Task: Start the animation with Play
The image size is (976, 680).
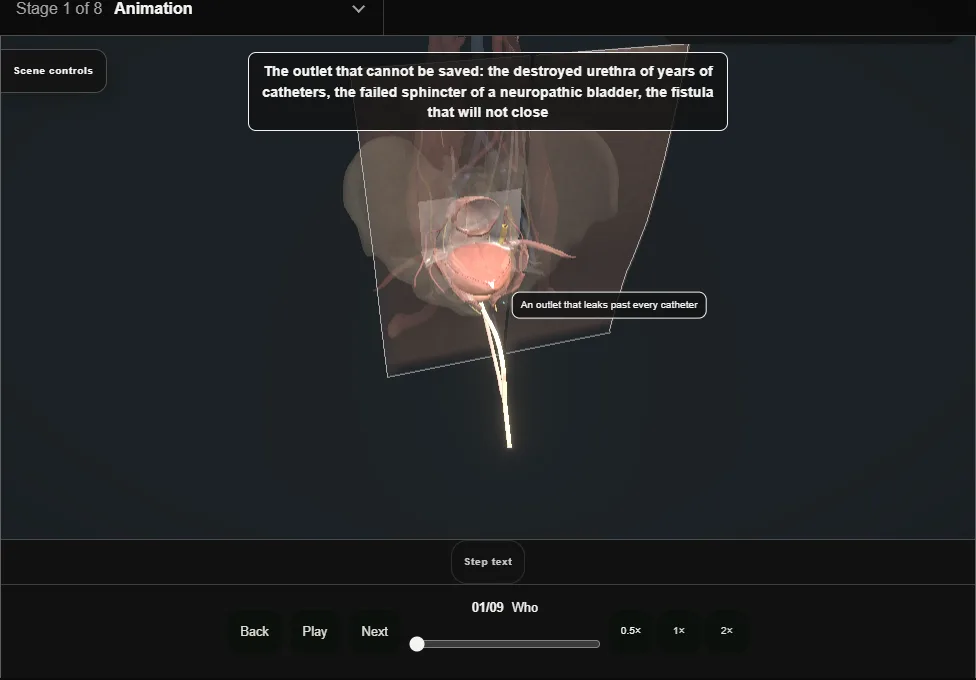Action: (x=315, y=631)
